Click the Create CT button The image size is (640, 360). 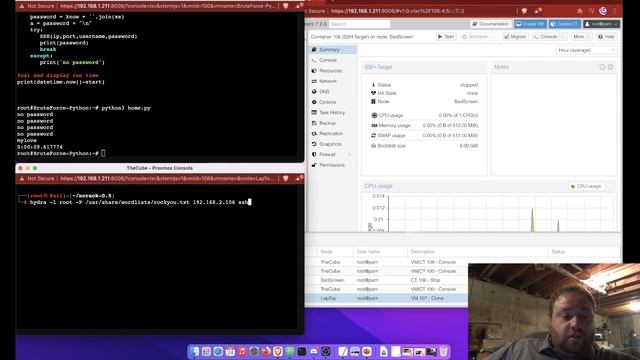565,24
